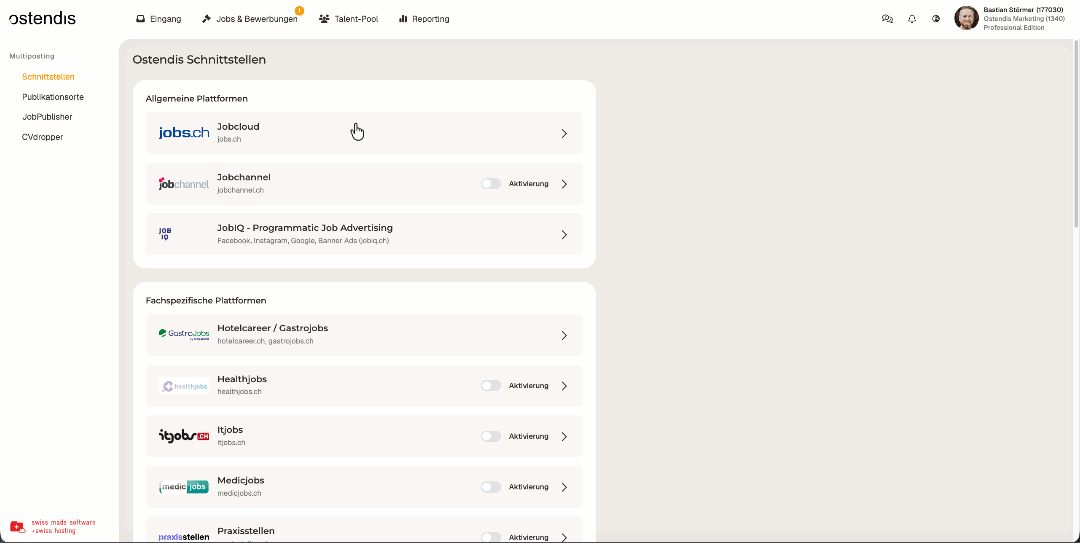Screen dimensions: 1080x543
Task: Open Publikationsorte in the sidebar
Action: (53, 97)
